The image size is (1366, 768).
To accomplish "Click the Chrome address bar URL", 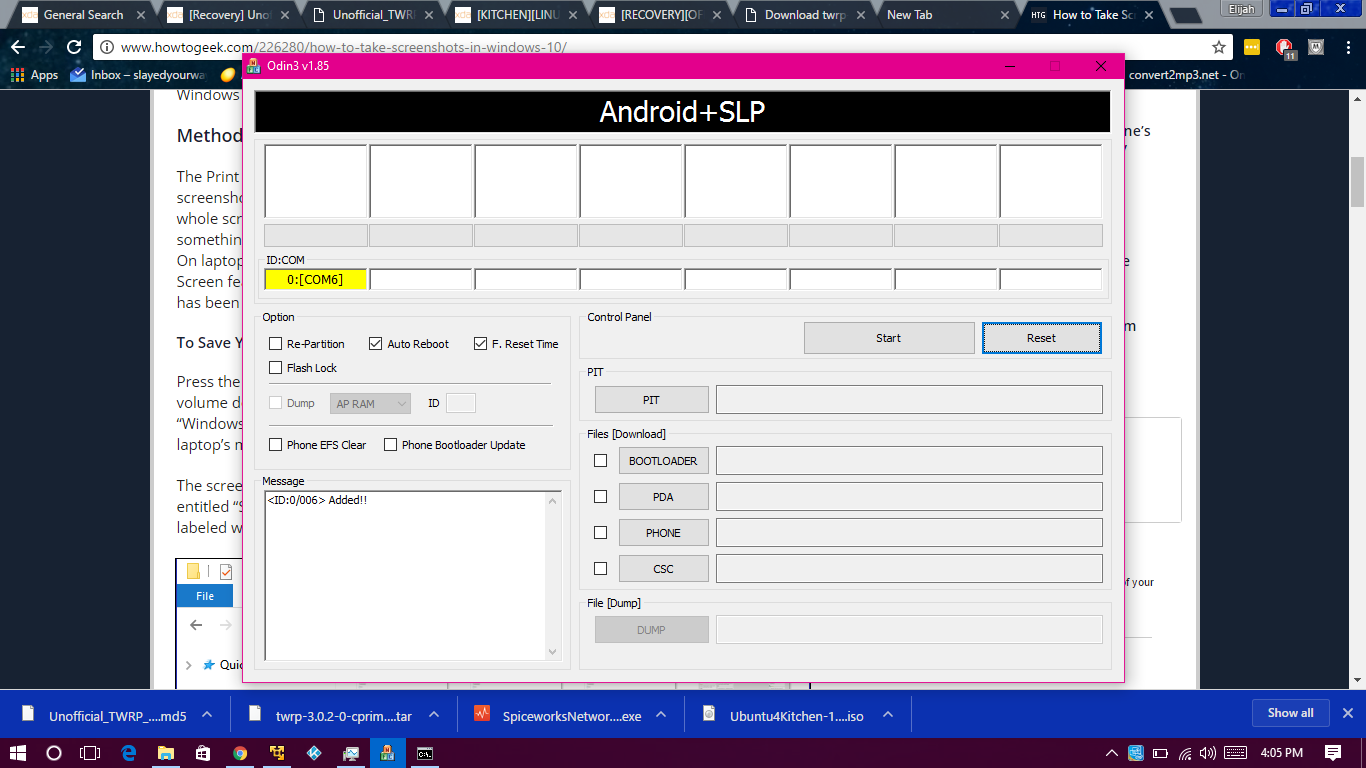I will (x=344, y=47).
